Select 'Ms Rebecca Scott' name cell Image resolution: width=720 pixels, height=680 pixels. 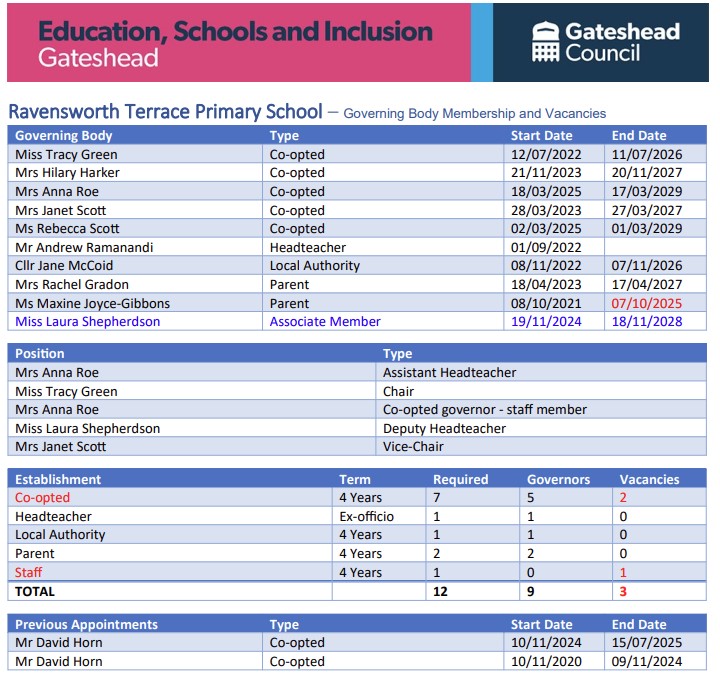pyautogui.click(x=67, y=228)
